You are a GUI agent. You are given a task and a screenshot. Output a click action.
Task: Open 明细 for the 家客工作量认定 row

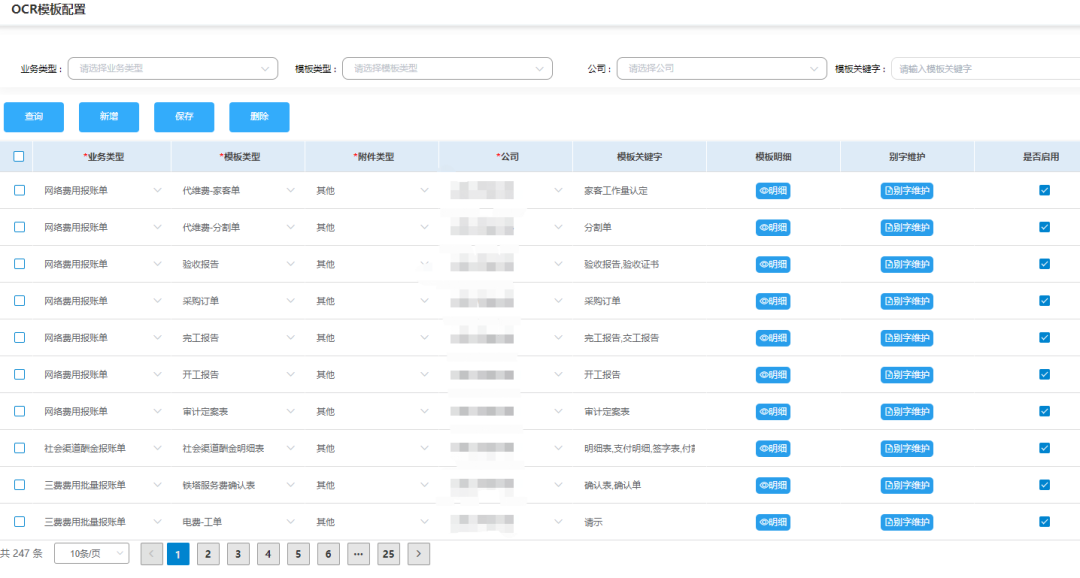point(773,191)
